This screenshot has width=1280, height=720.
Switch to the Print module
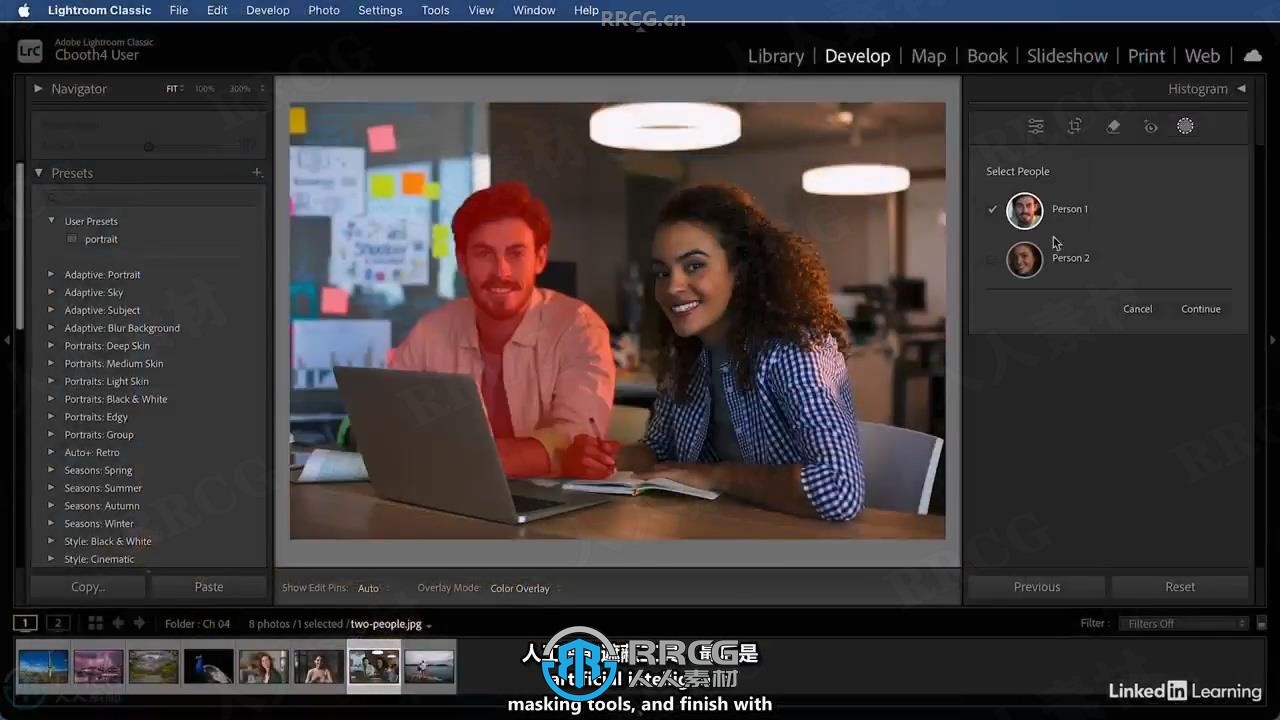pos(1146,56)
